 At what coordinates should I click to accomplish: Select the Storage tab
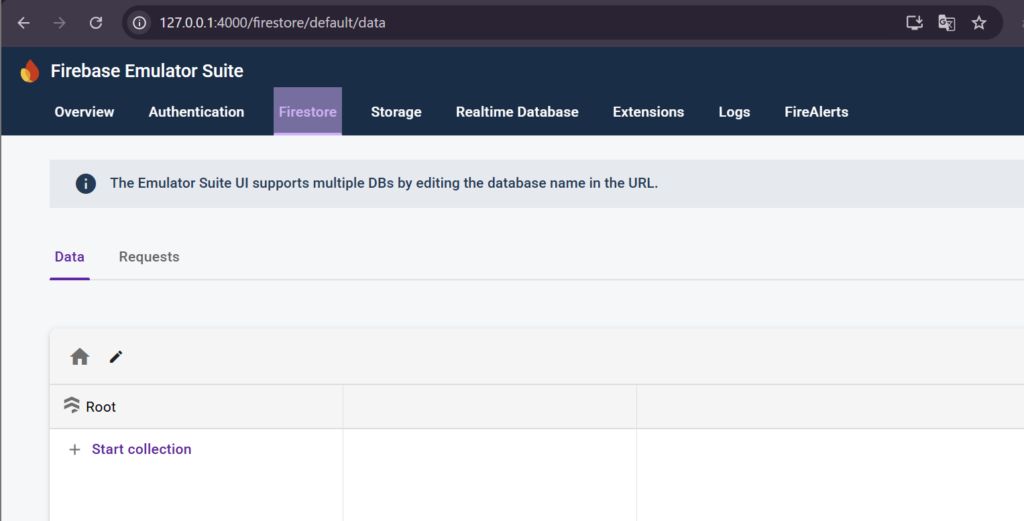(x=396, y=112)
